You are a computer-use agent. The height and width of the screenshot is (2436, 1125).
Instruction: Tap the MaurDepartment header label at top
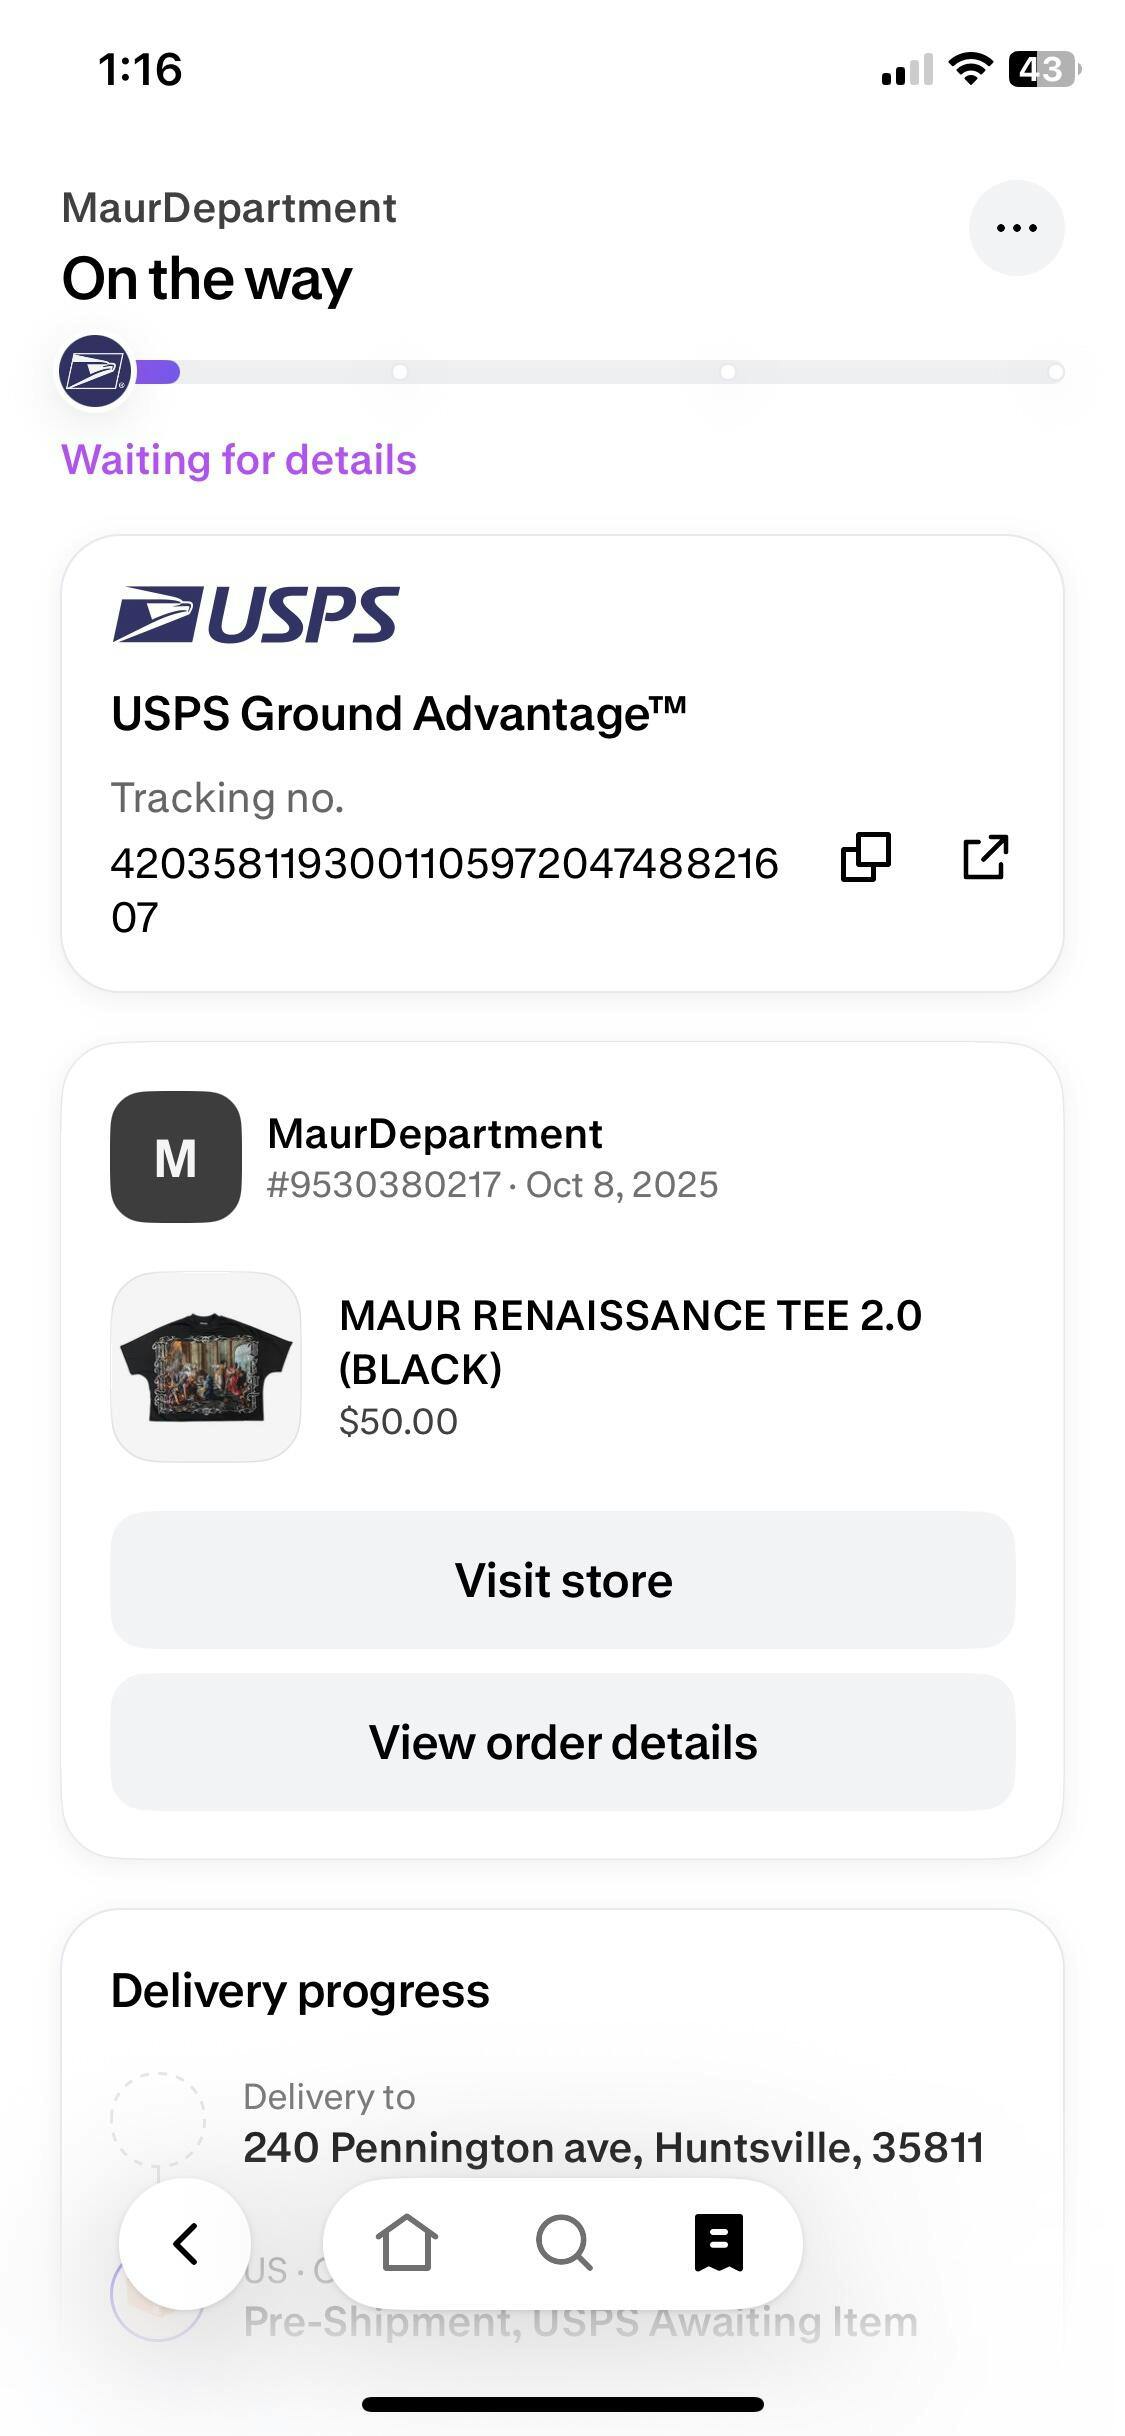(229, 208)
